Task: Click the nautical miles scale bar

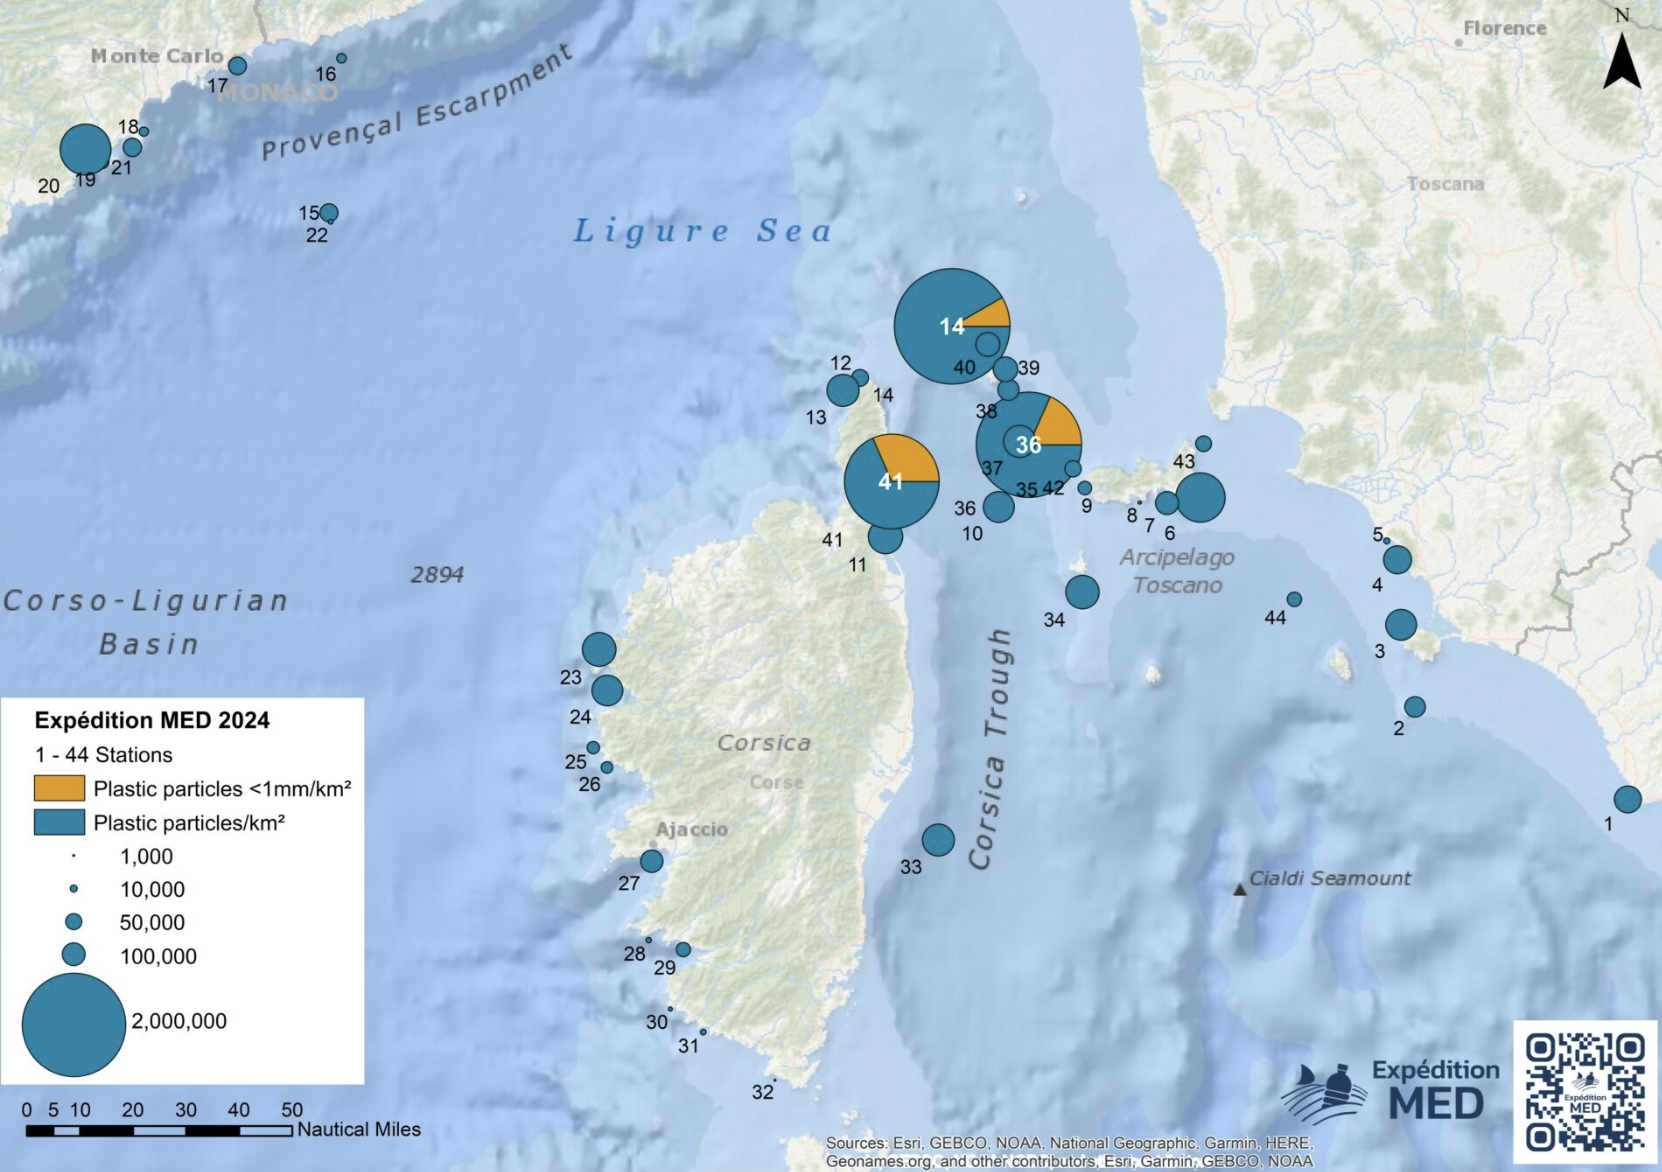Action: [x=158, y=1131]
